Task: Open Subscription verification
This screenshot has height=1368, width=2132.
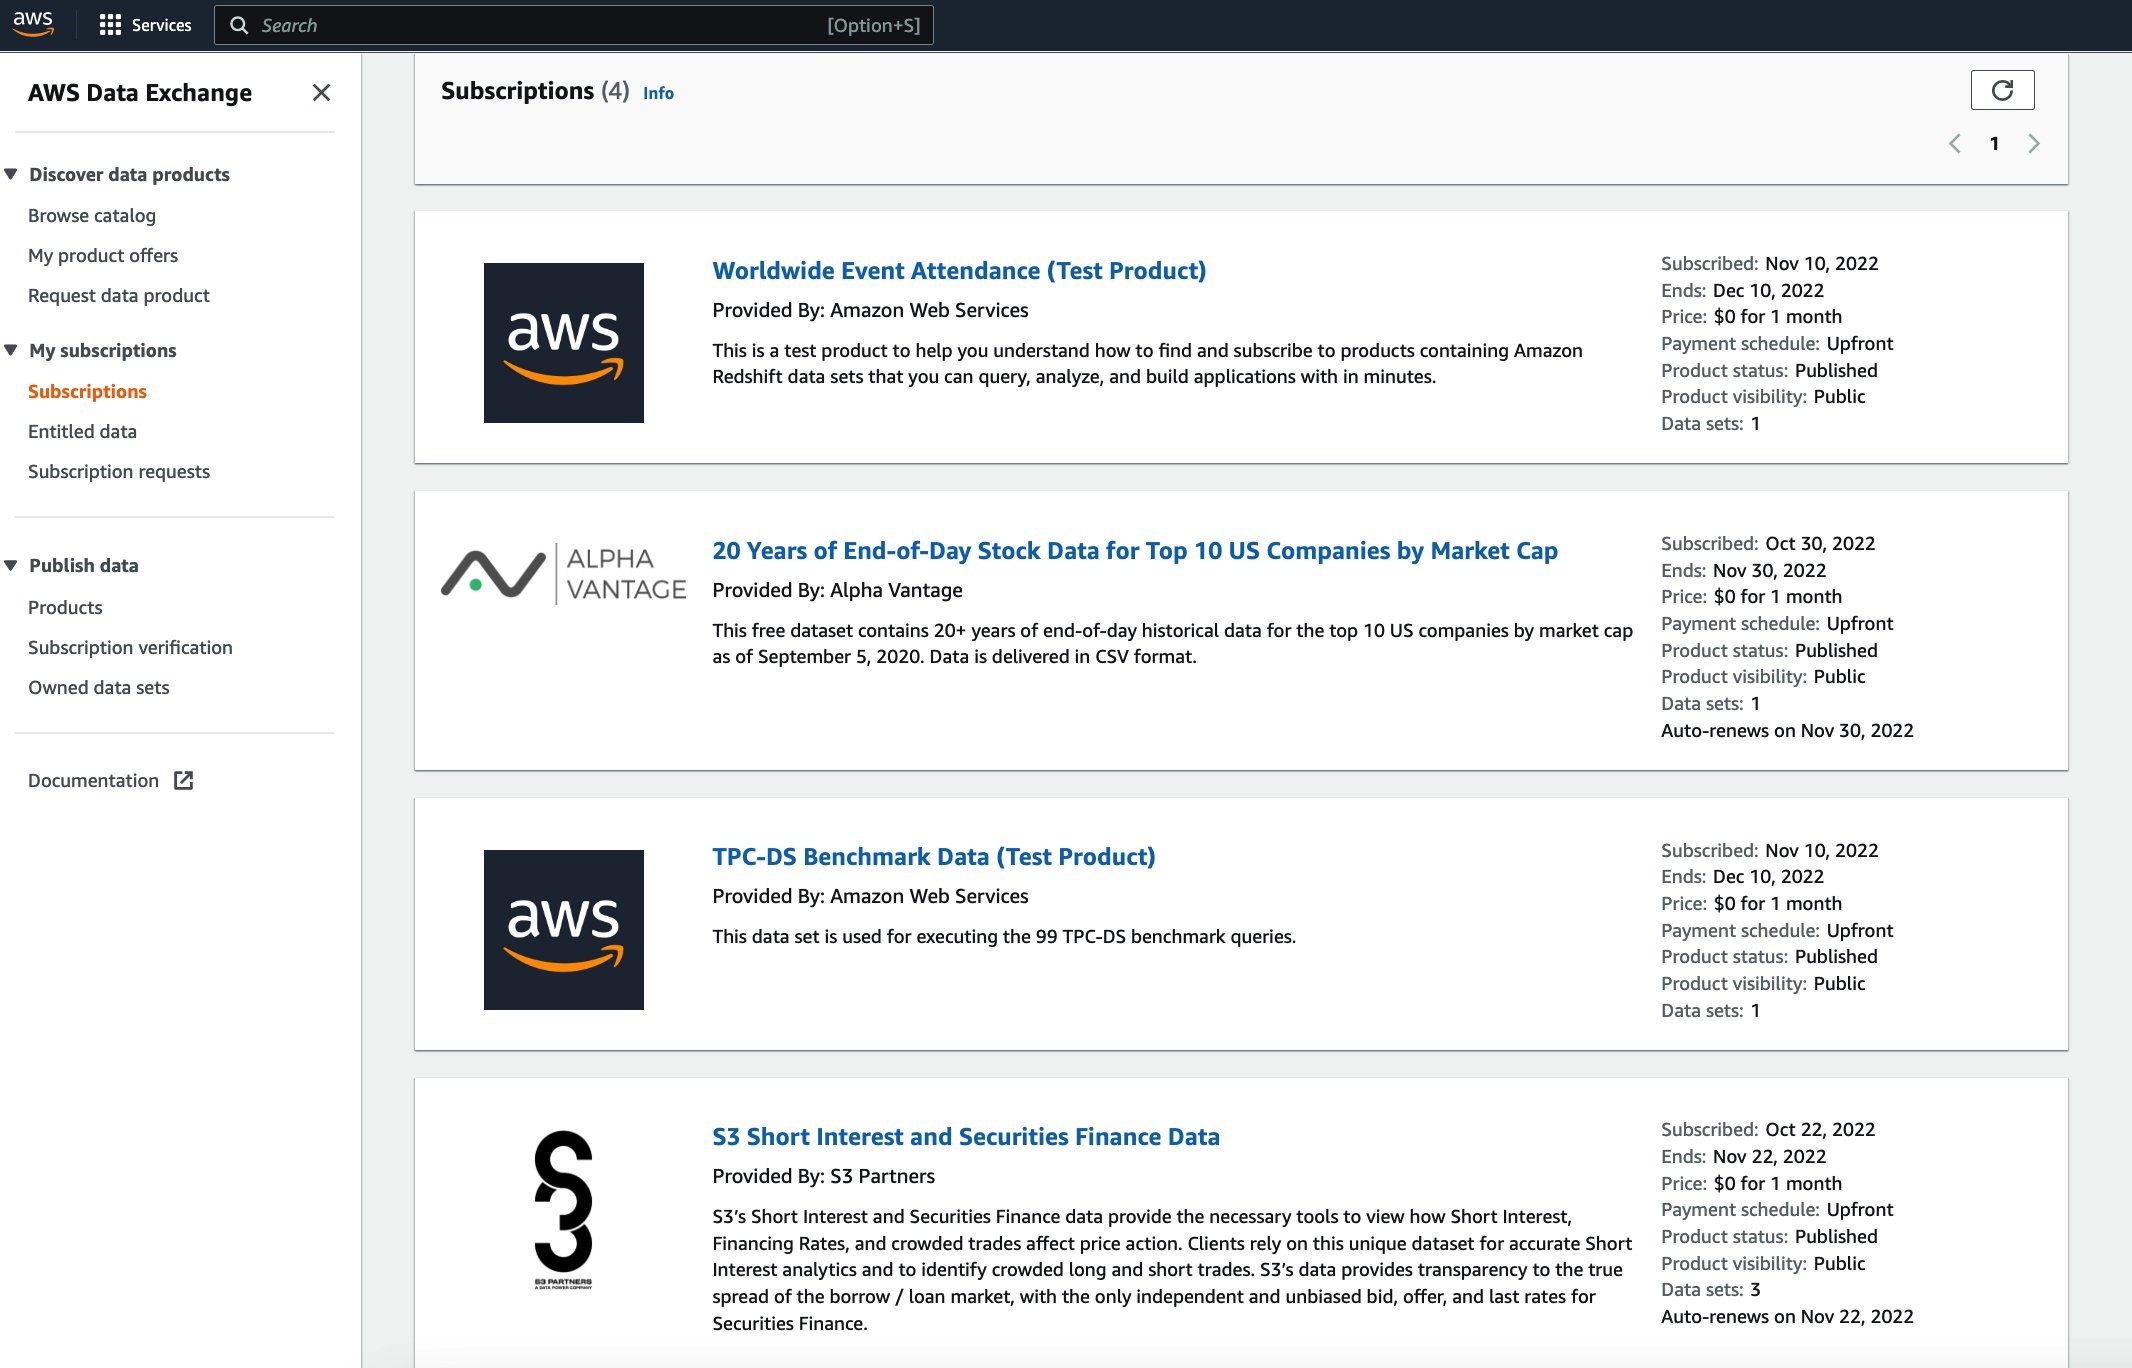Action: [x=130, y=647]
